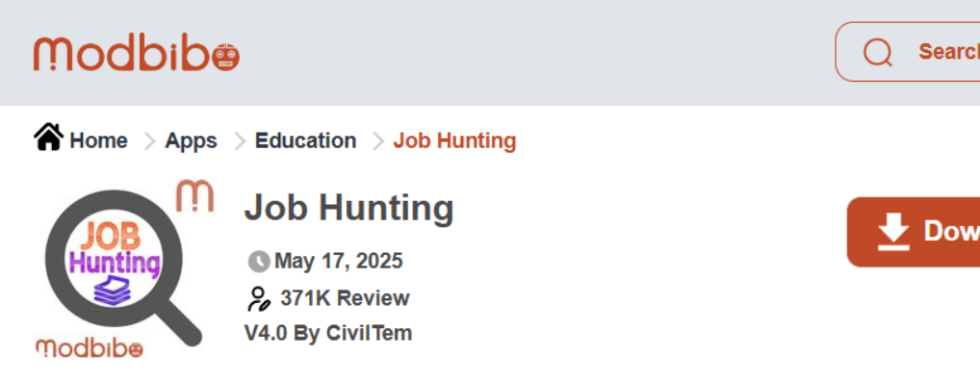Click the small M badge above app thumbnail
Viewport: 980px width, 380px height.
(x=195, y=196)
